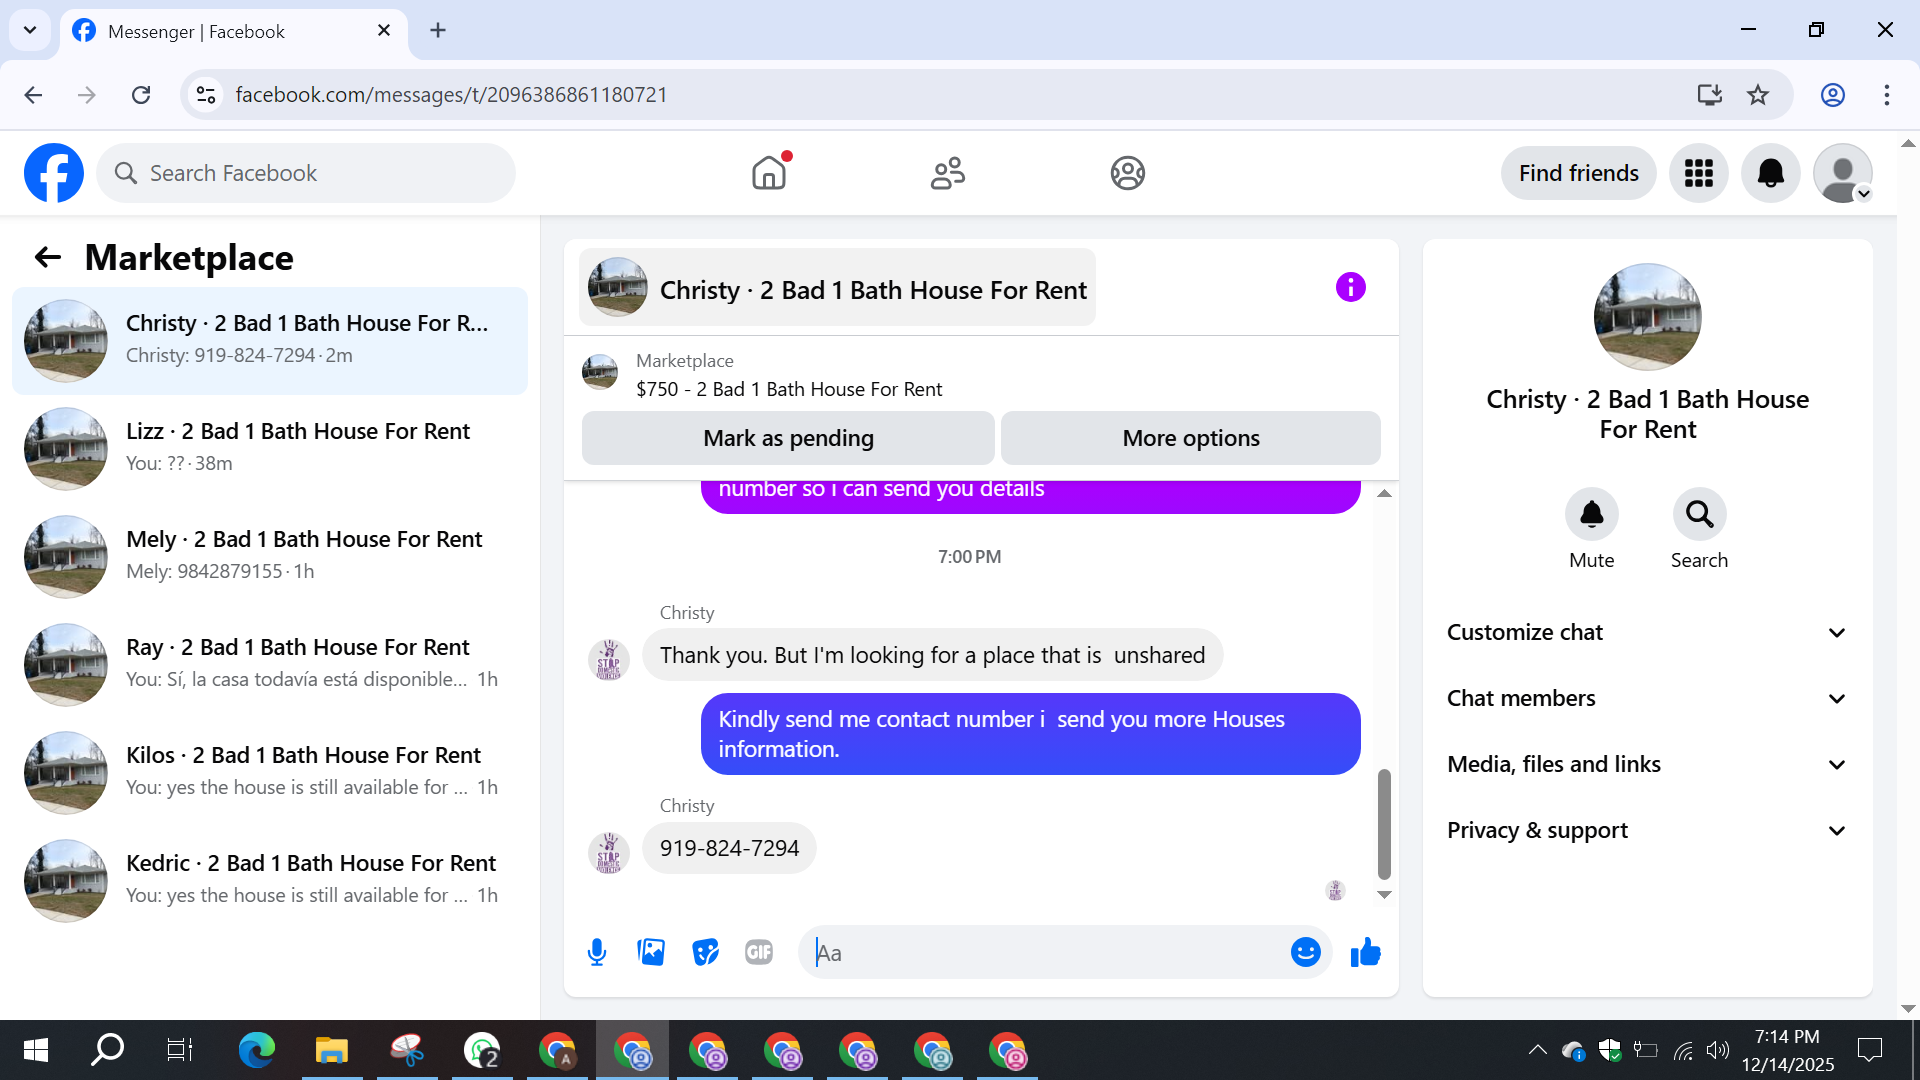1920x1080 pixels.
Task: Open the sticker picker icon
Action: tap(705, 952)
